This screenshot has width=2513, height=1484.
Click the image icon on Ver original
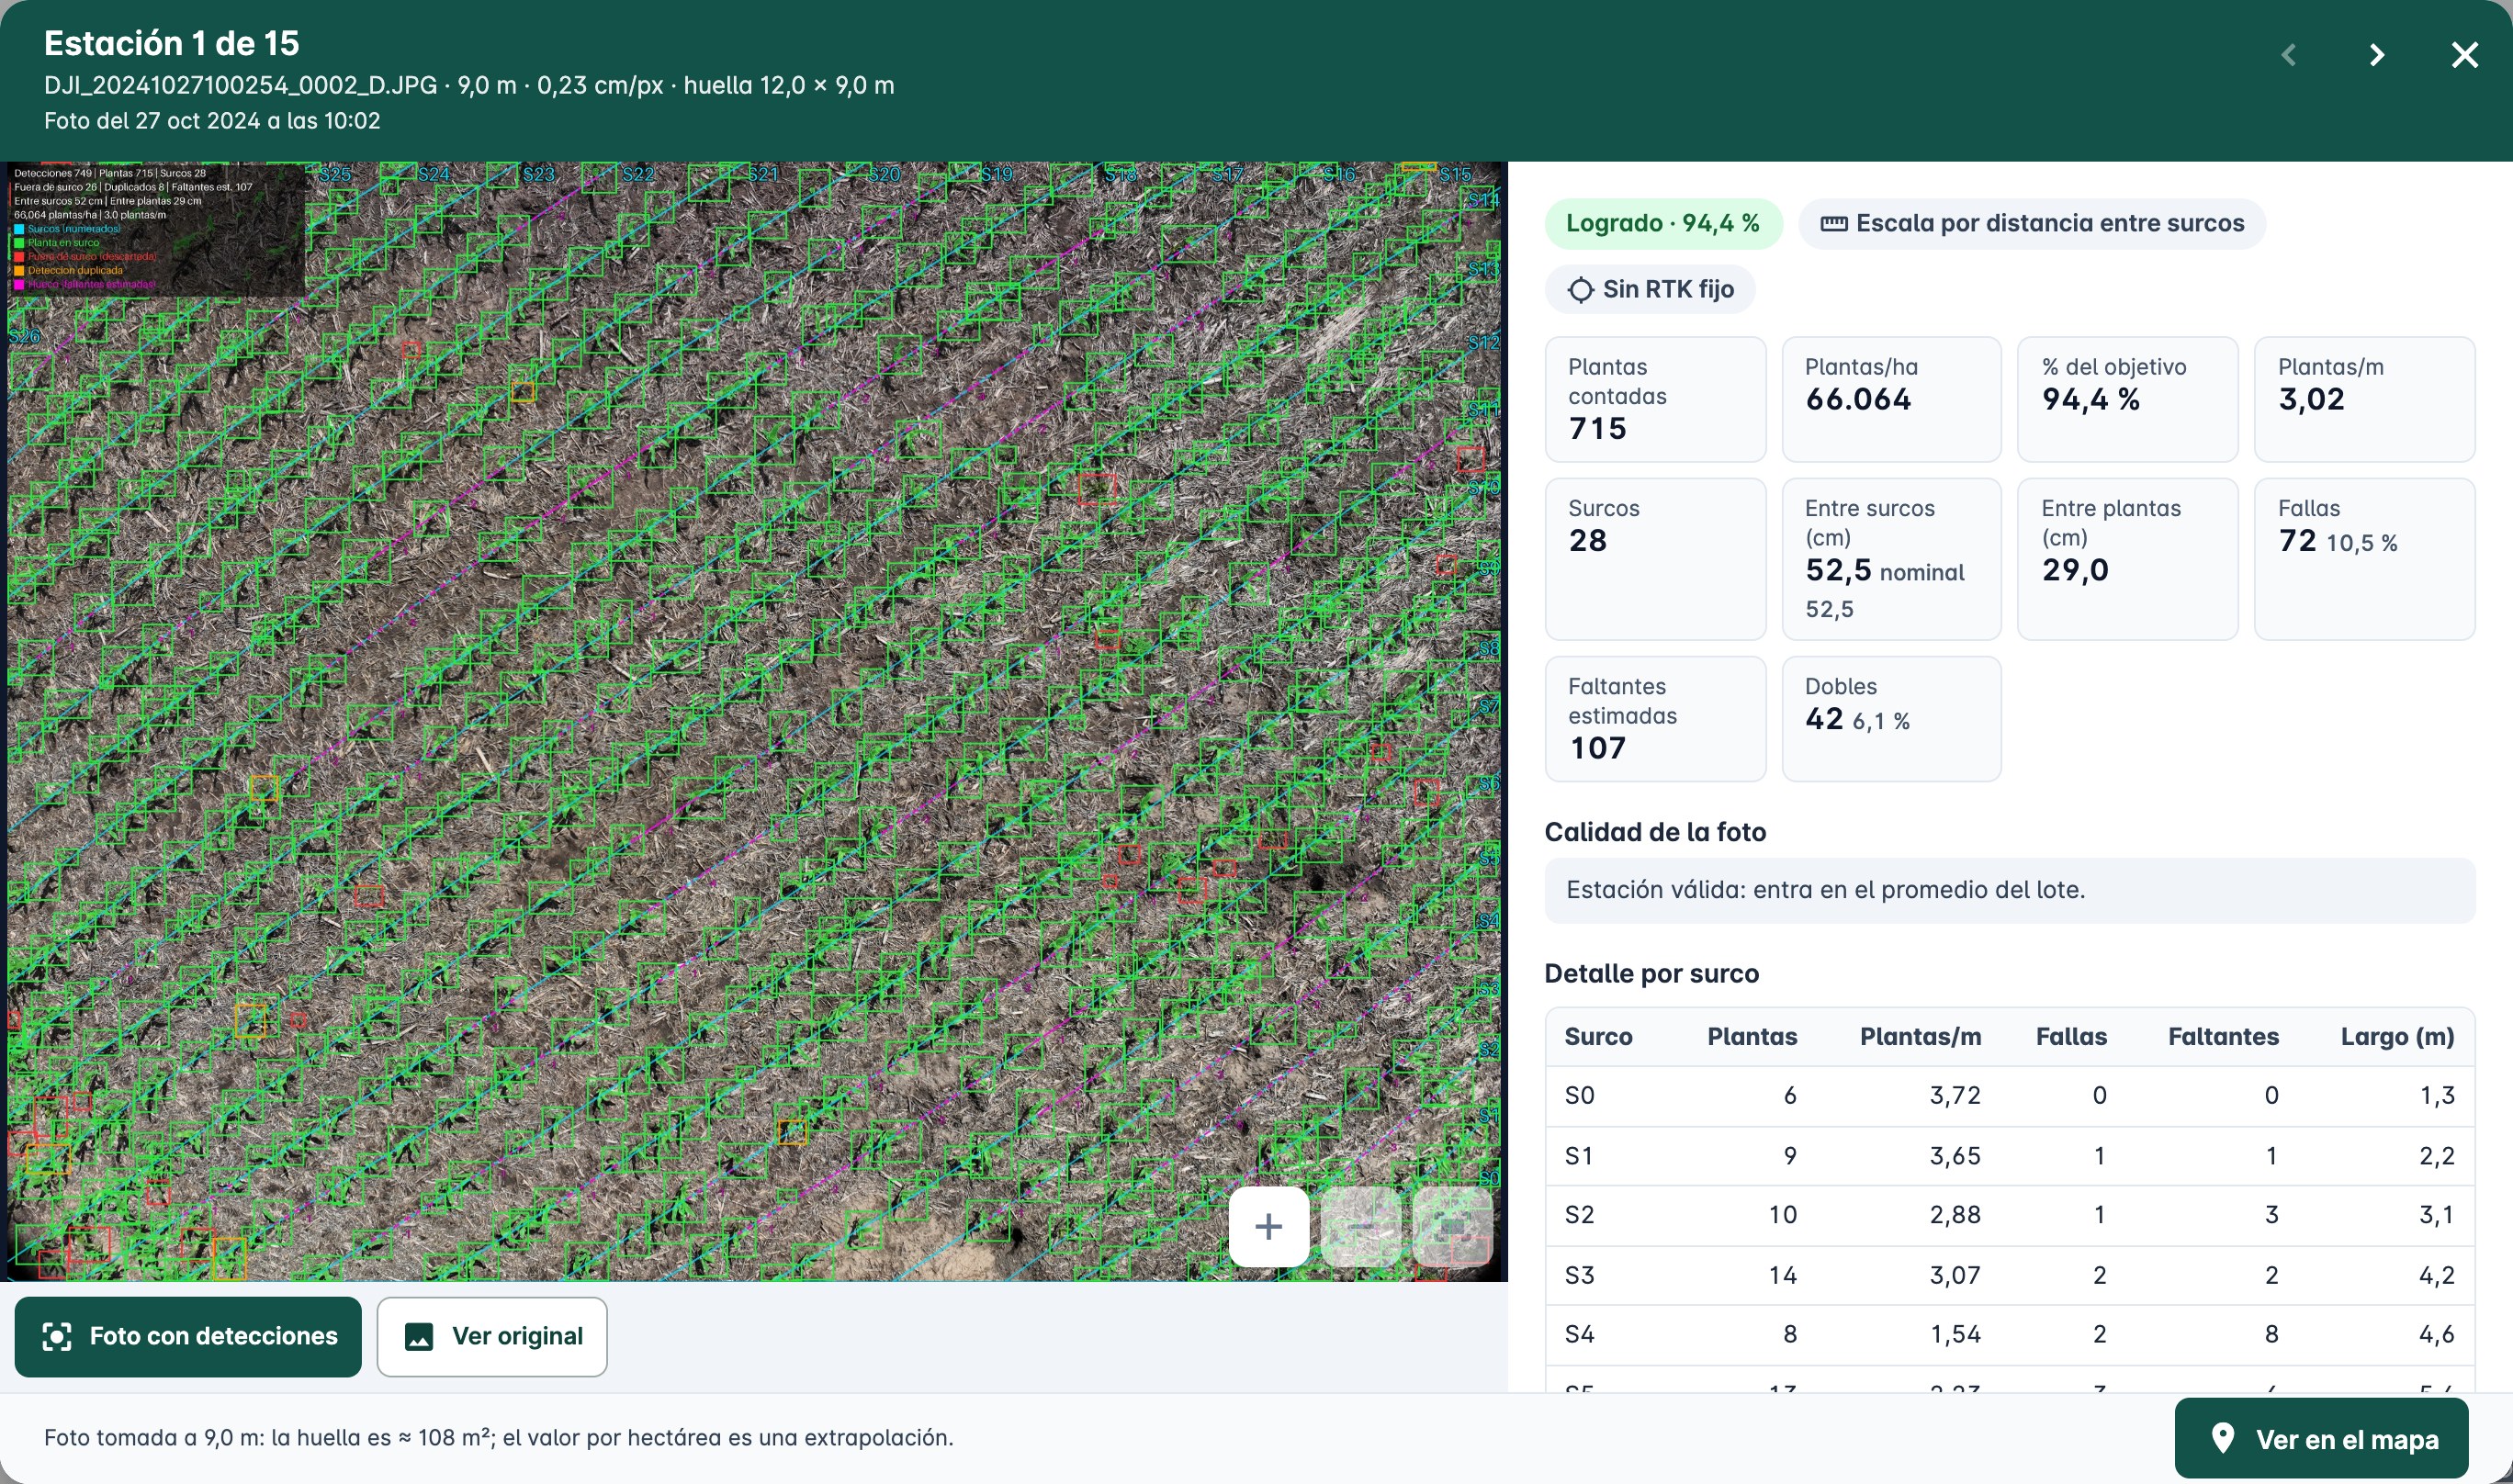tap(419, 1337)
